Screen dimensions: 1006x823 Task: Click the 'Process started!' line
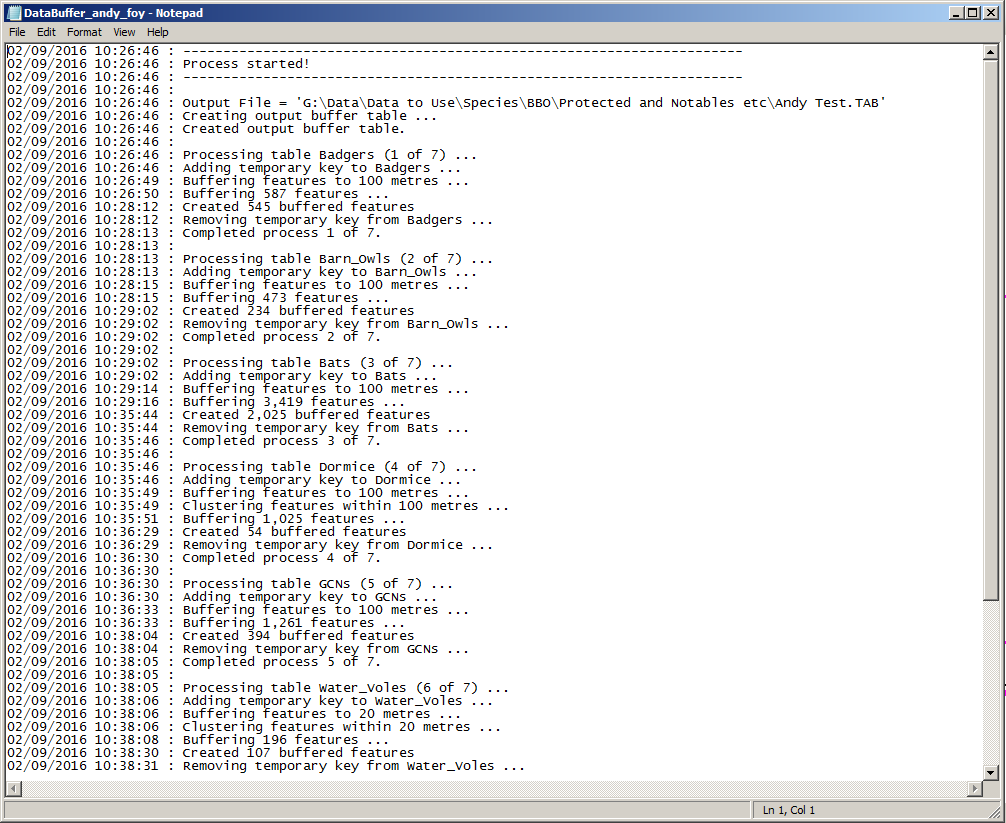[x=246, y=64]
